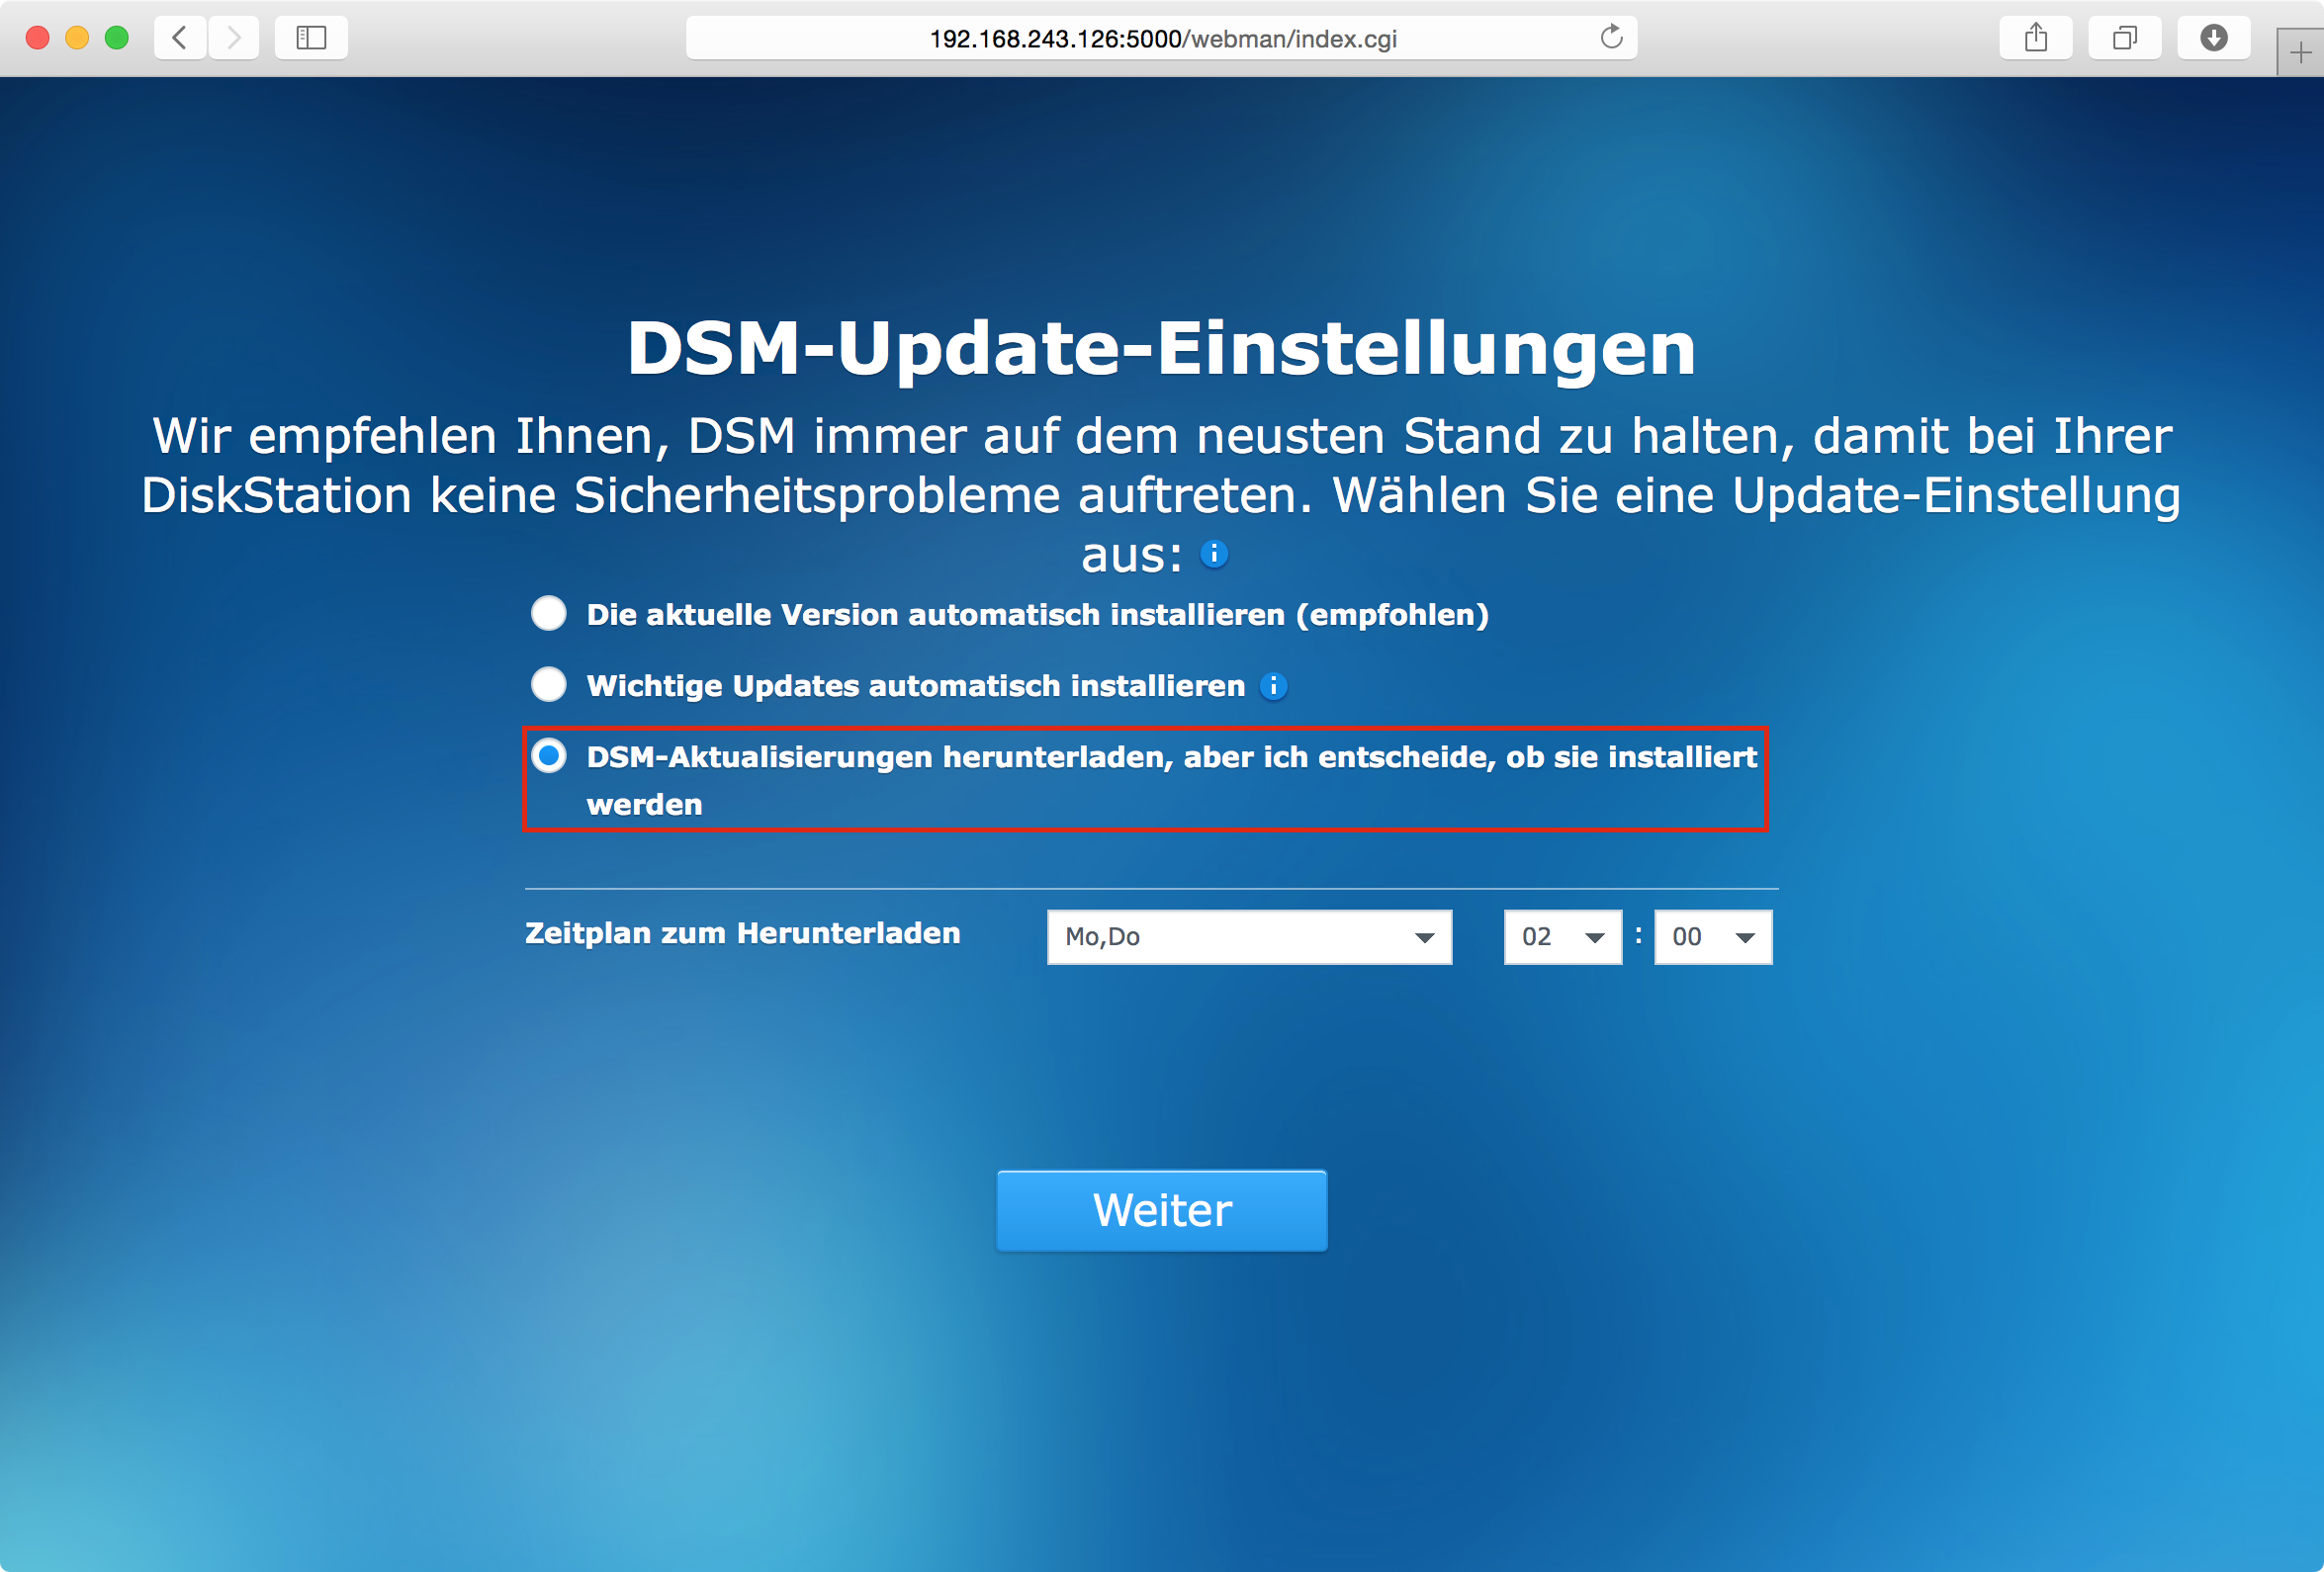Select 'Die aktuelle Version automatisch installieren' option
This screenshot has height=1572, width=2324.
point(549,613)
